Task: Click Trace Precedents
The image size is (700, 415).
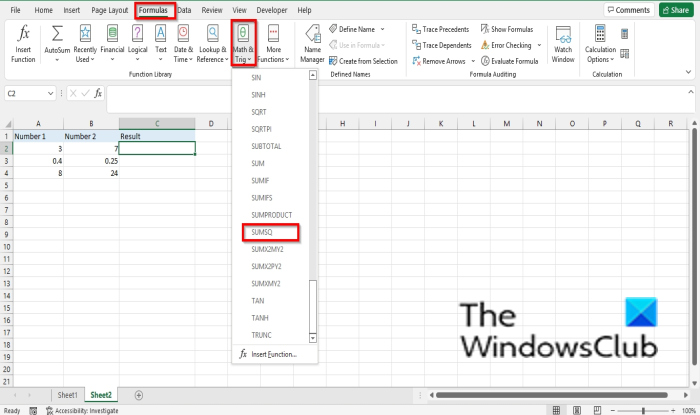Action: 441,29
